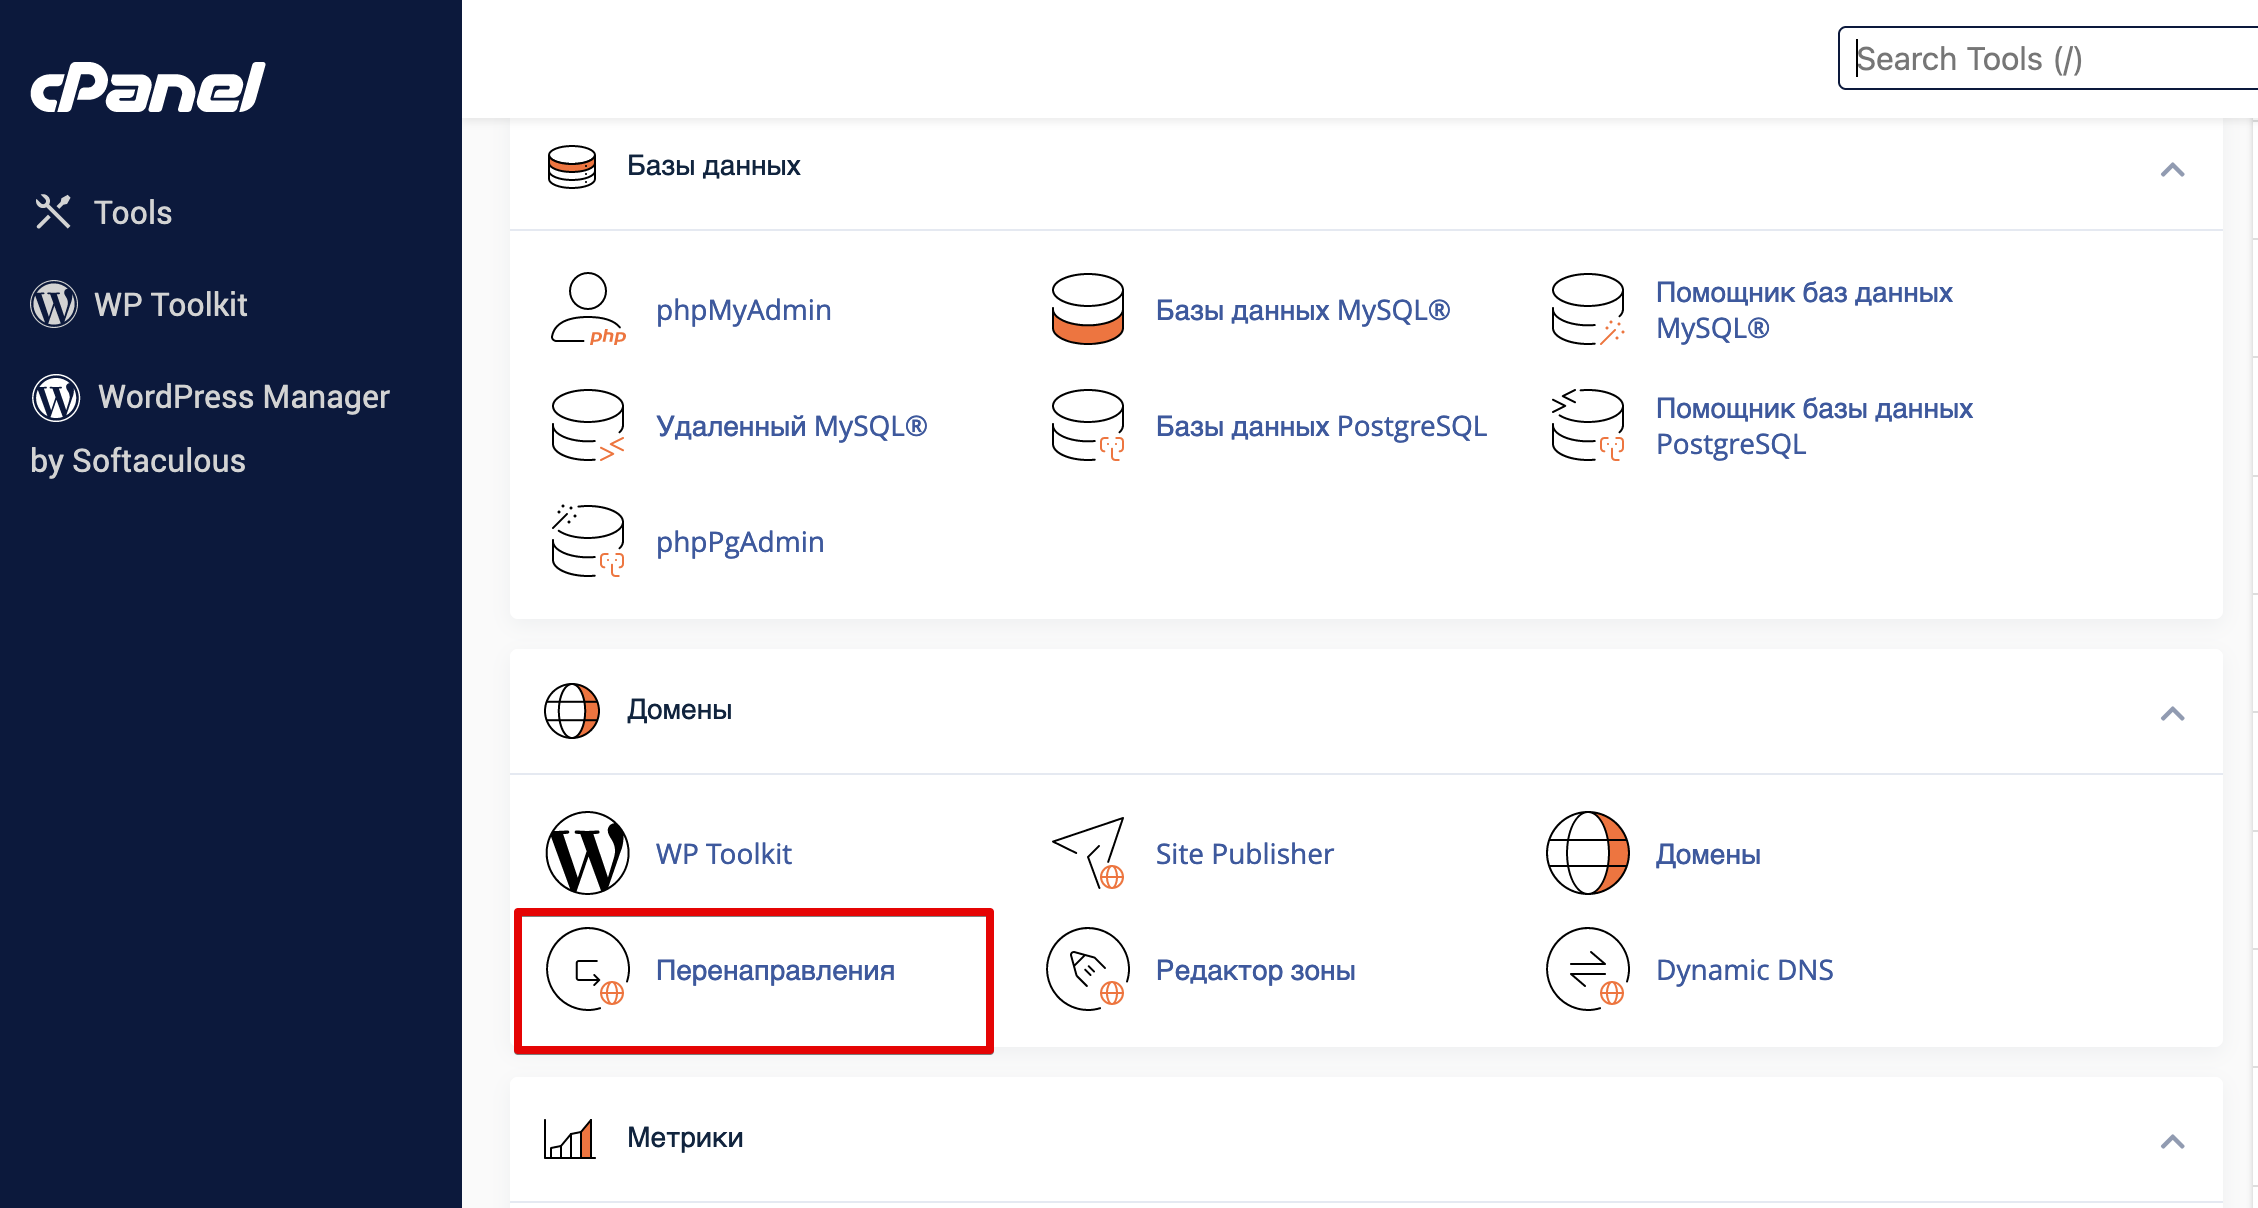Open the Домены tool link
This screenshot has height=1208, width=2258.
[x=1708, y=854]
